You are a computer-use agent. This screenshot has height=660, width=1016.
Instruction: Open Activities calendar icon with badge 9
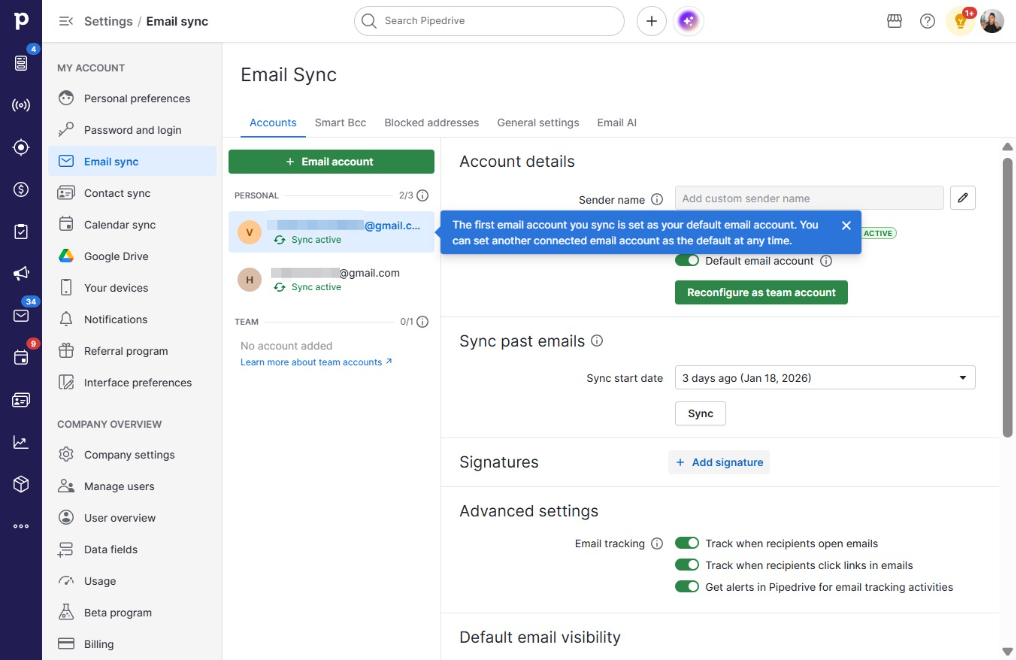click(21, 358)
